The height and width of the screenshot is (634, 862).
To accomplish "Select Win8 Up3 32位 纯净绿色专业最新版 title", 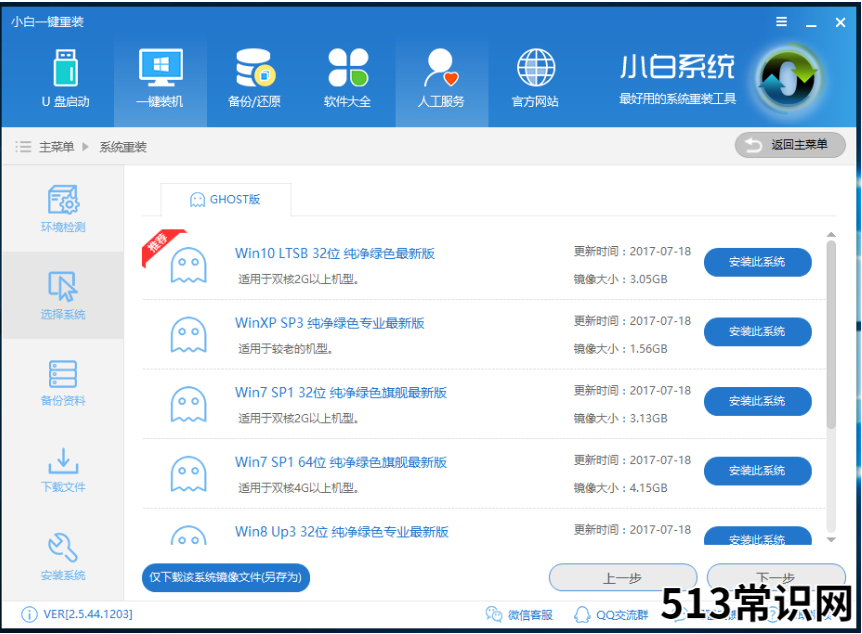I will pyautogui.click(x=342, y=532).
